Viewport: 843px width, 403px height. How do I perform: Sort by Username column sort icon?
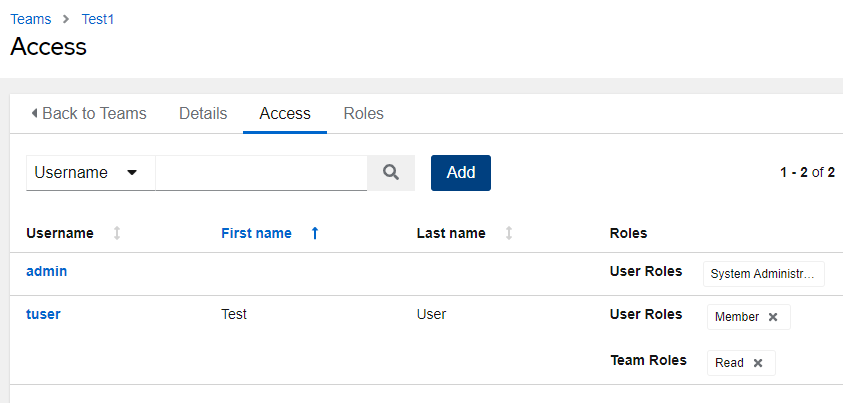(x=117, y=233)
